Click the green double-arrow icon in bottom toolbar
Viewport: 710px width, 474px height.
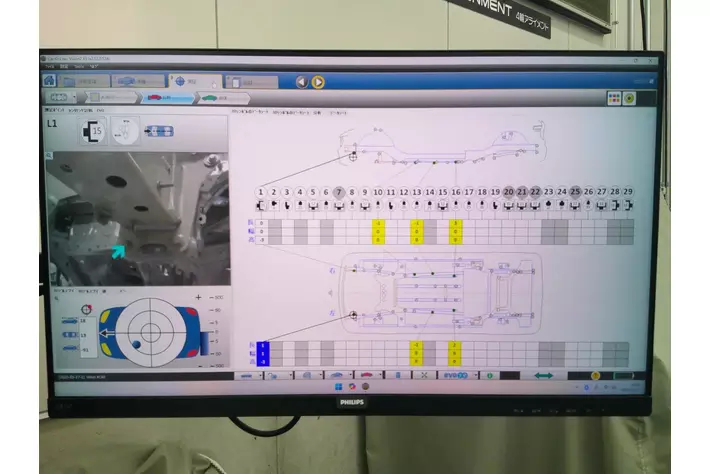pyautogui.click(x=544, y=375)
